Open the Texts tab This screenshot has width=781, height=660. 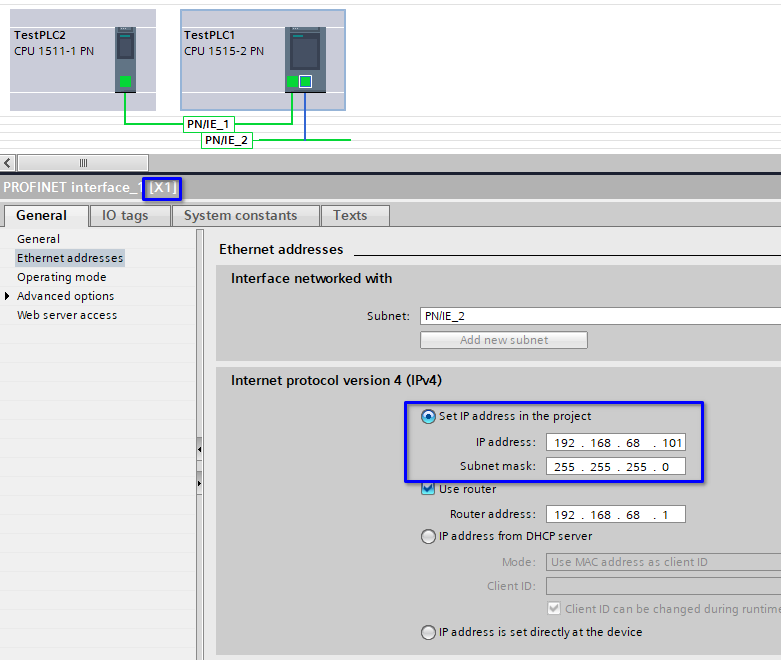355,216
